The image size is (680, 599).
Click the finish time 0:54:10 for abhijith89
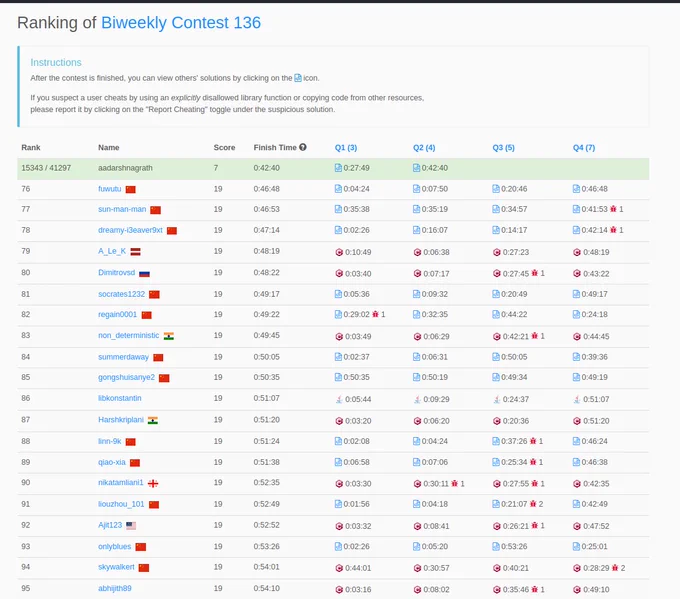(266, 588)
